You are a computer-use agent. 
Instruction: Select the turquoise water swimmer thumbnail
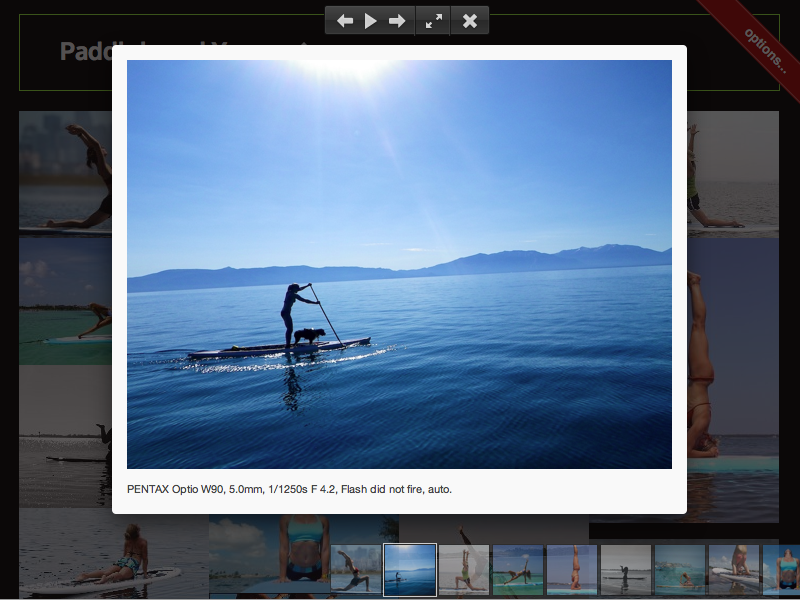[681, 570]
